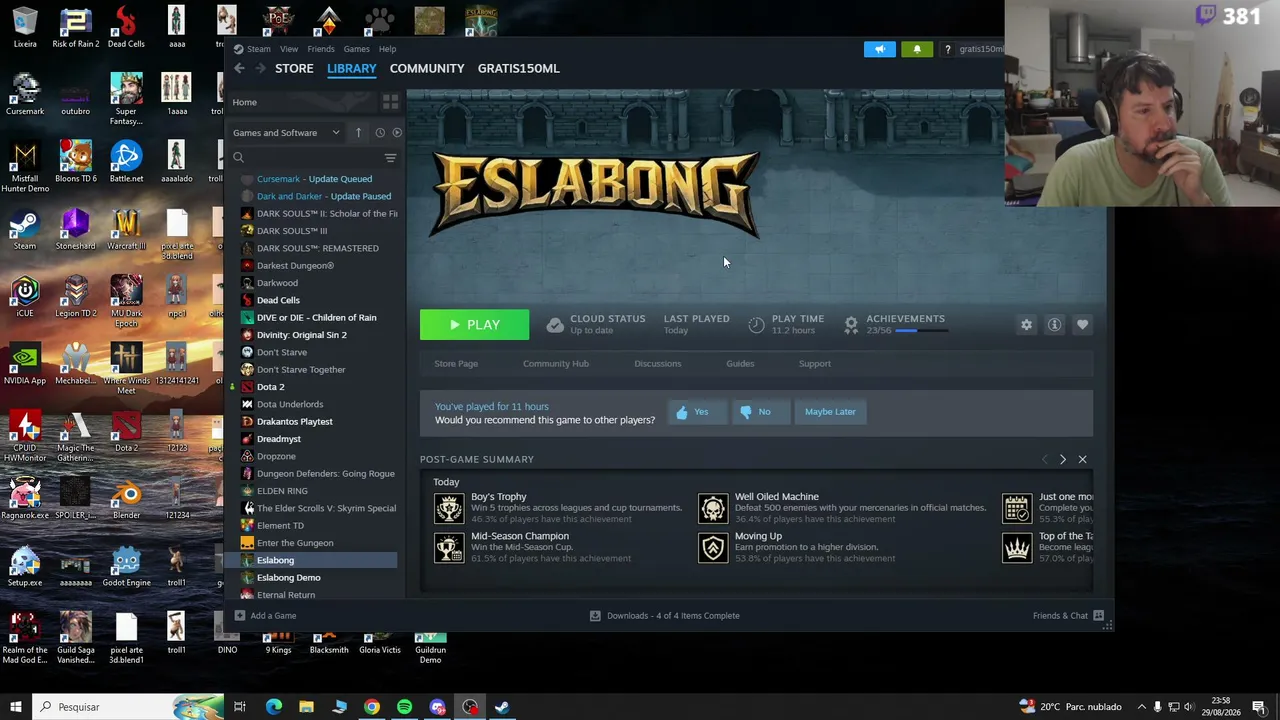Open the Help menu
Viewport: 1280px width, 720px height.
pyautogui.click(x=387, y=49)
